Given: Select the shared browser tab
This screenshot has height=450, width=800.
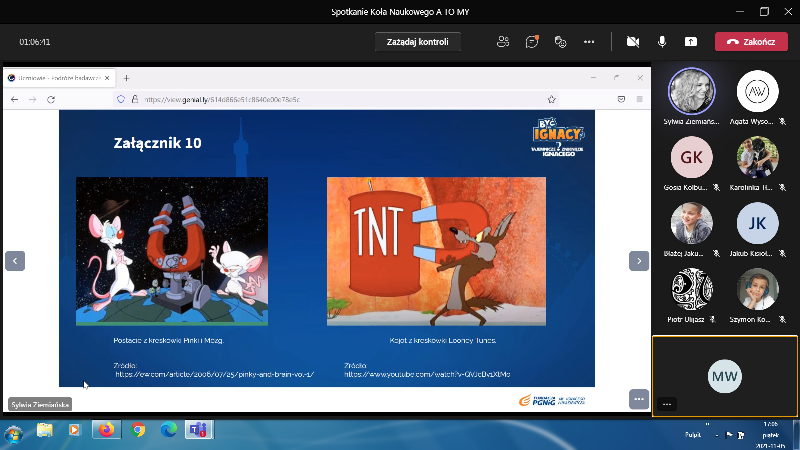Looking at the screenshot, I should click(59, 78).
